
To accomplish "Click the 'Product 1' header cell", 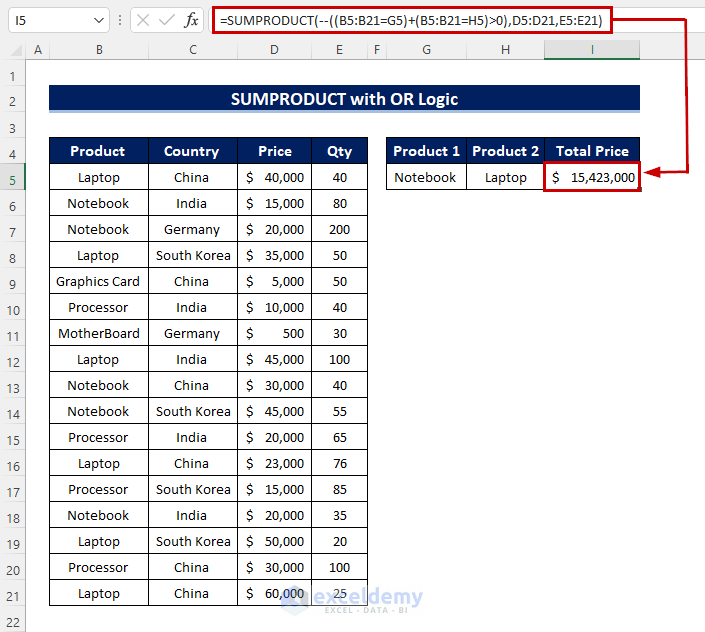I will click(426, 151).
